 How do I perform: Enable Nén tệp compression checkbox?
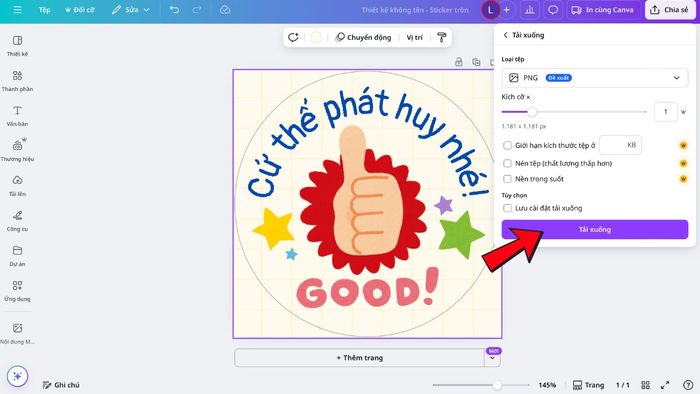507,163
